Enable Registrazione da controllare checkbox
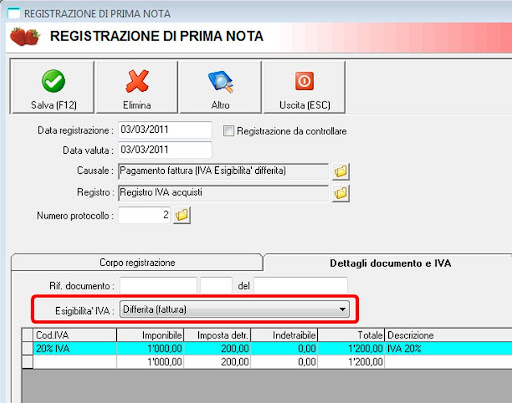512x403 pixels. [228, 131]
